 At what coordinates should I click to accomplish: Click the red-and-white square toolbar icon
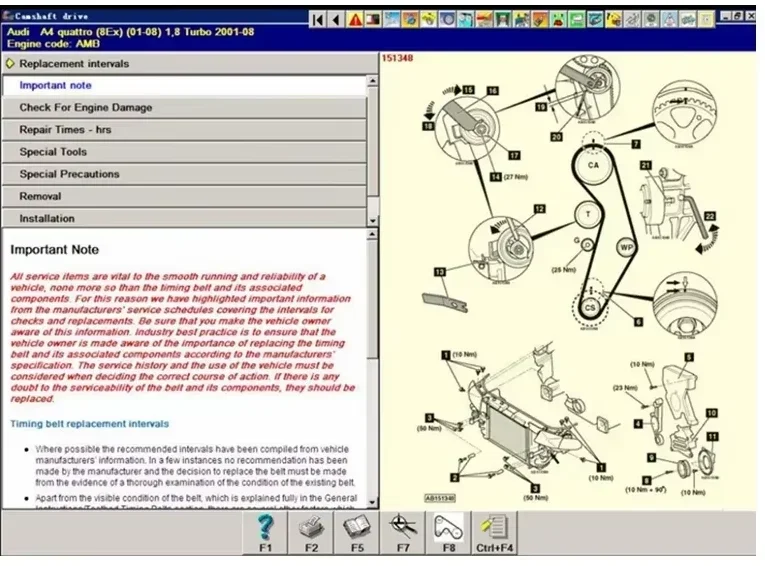pos(374,20)
